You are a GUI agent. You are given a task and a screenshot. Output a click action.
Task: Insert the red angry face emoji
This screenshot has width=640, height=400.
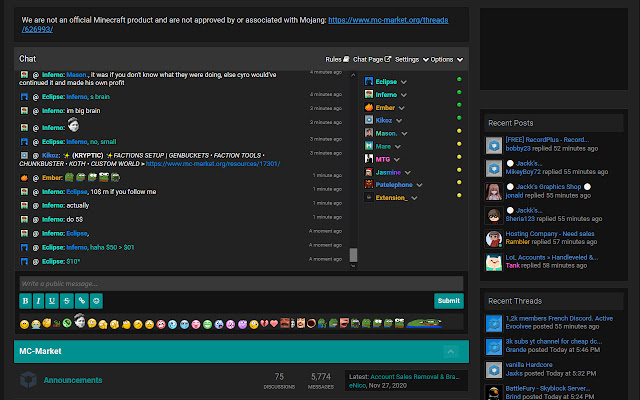pos(161,324)
